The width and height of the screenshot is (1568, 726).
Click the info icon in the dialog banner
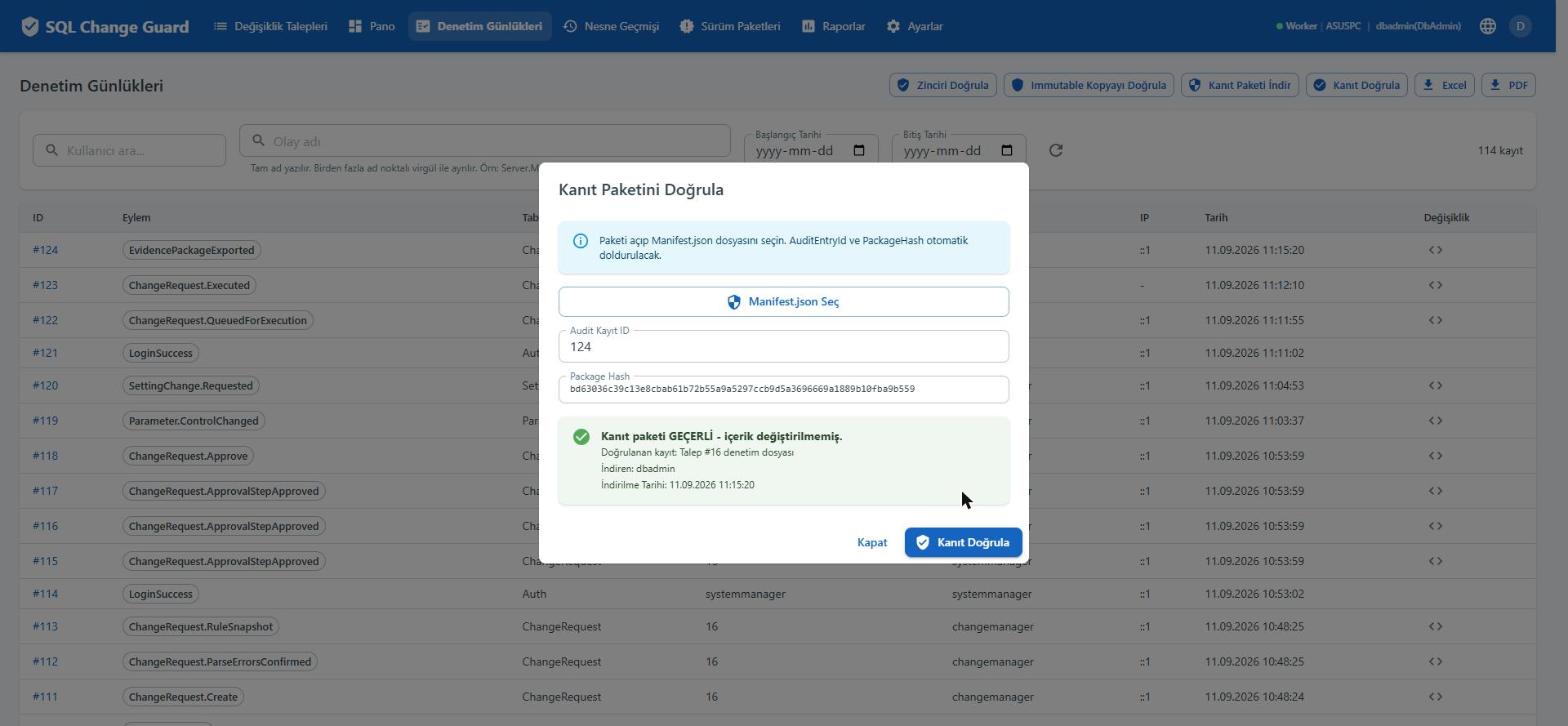click(x=580, y=241)
